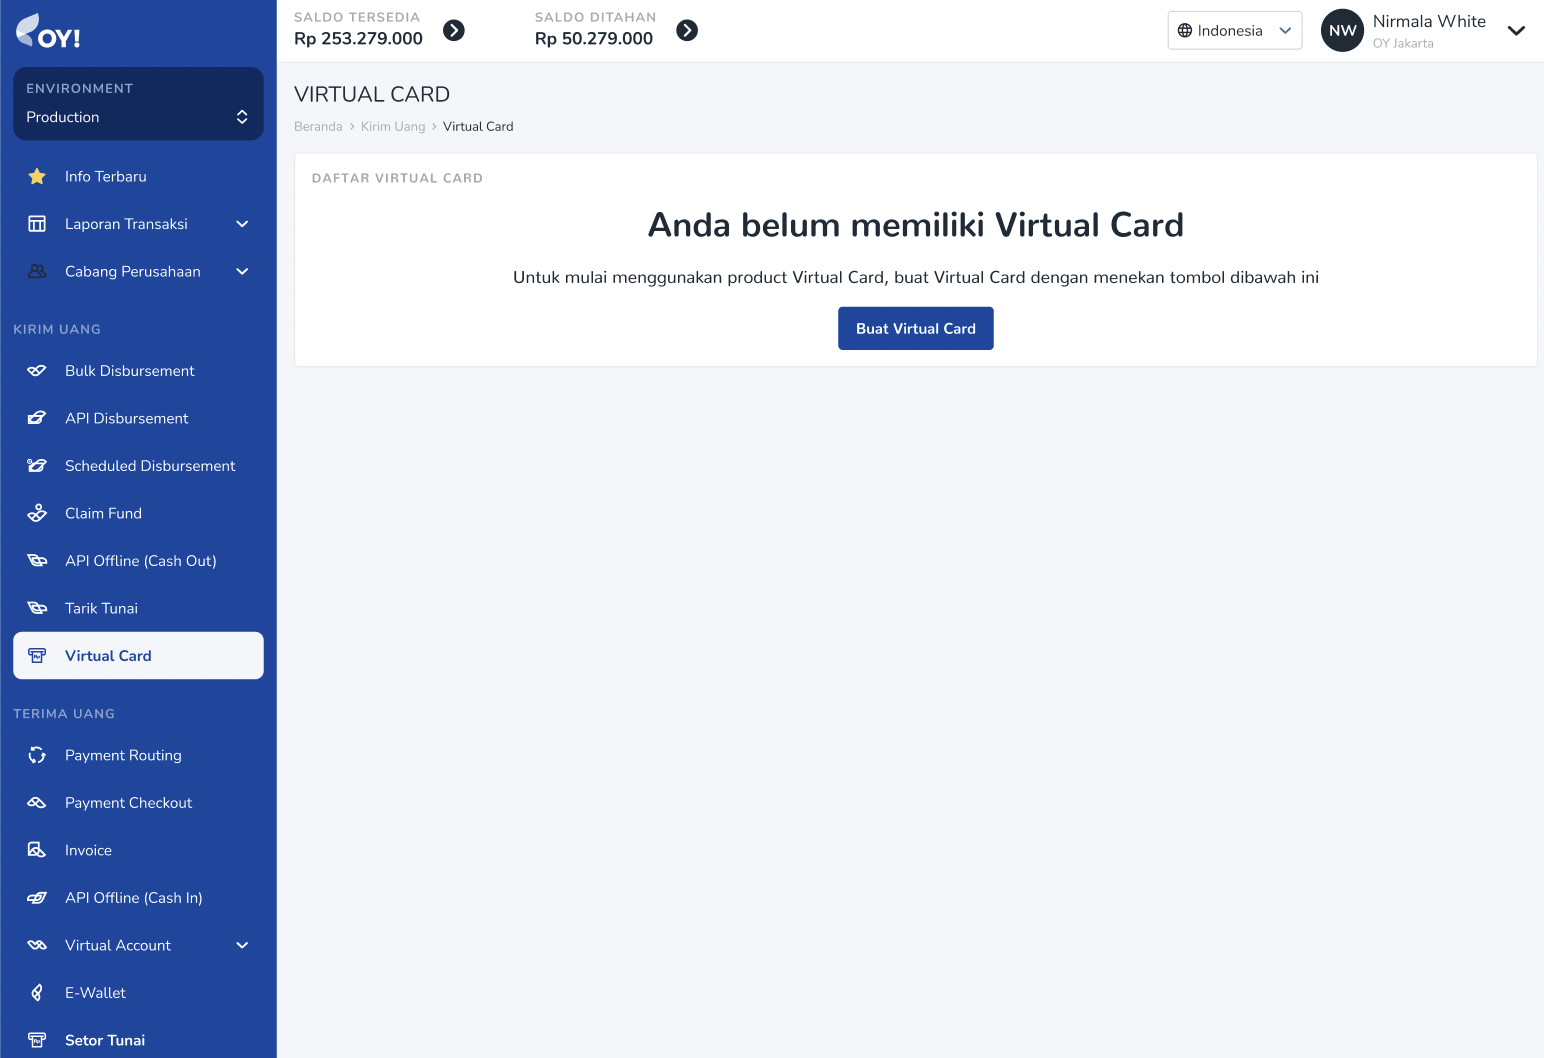This screenshot has height=1058, width=1544.
Task: Open the user menu chevron beside Nirmala White
Action: click(1516, 31)
